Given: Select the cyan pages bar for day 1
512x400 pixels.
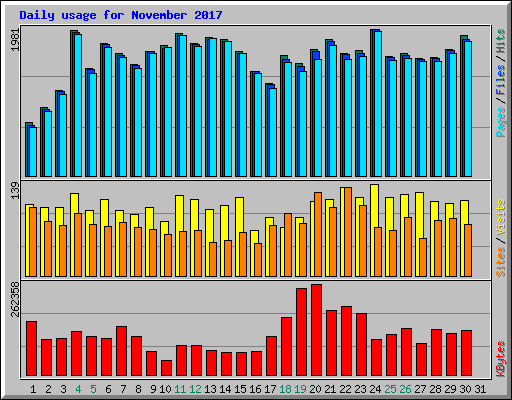Looking at the screenshot, I should point(33,152).
